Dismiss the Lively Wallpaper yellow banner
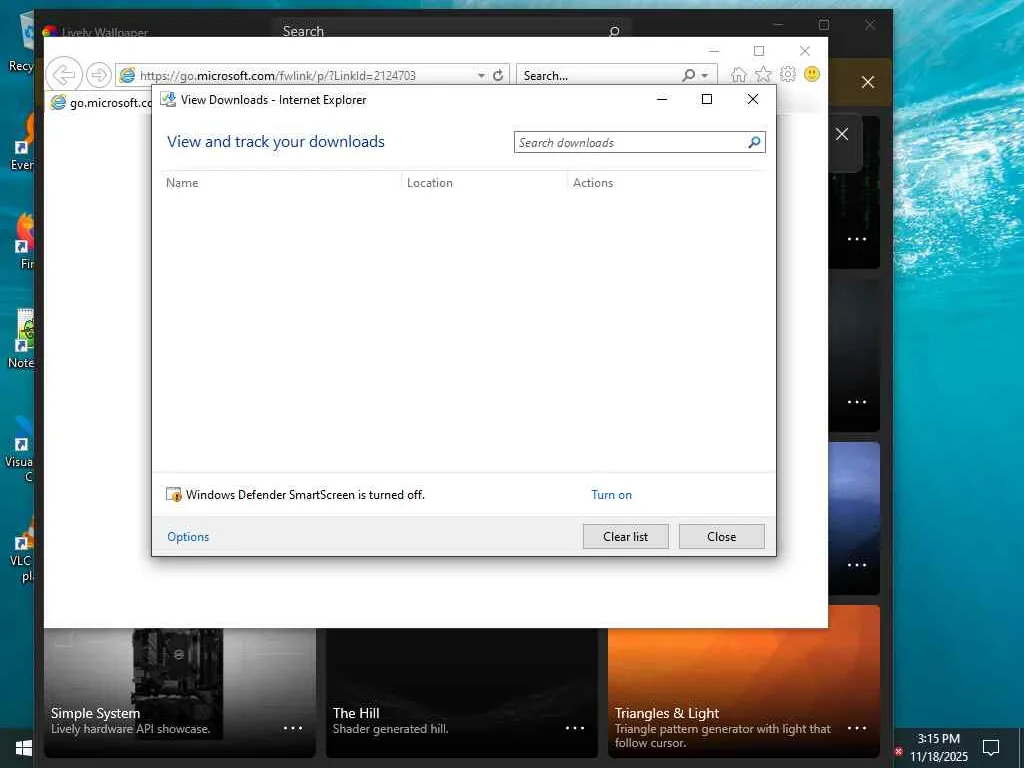This screenshot has width=1024, height=768. (868, 82)
